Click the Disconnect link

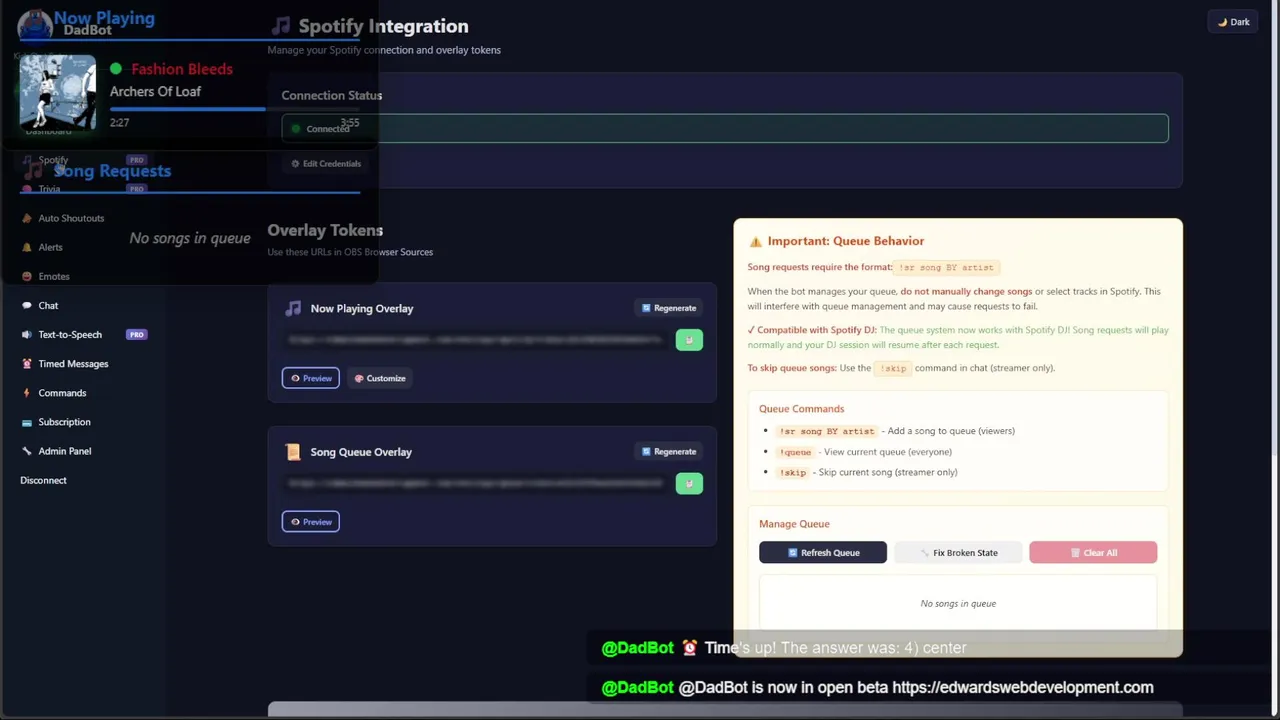43,480
